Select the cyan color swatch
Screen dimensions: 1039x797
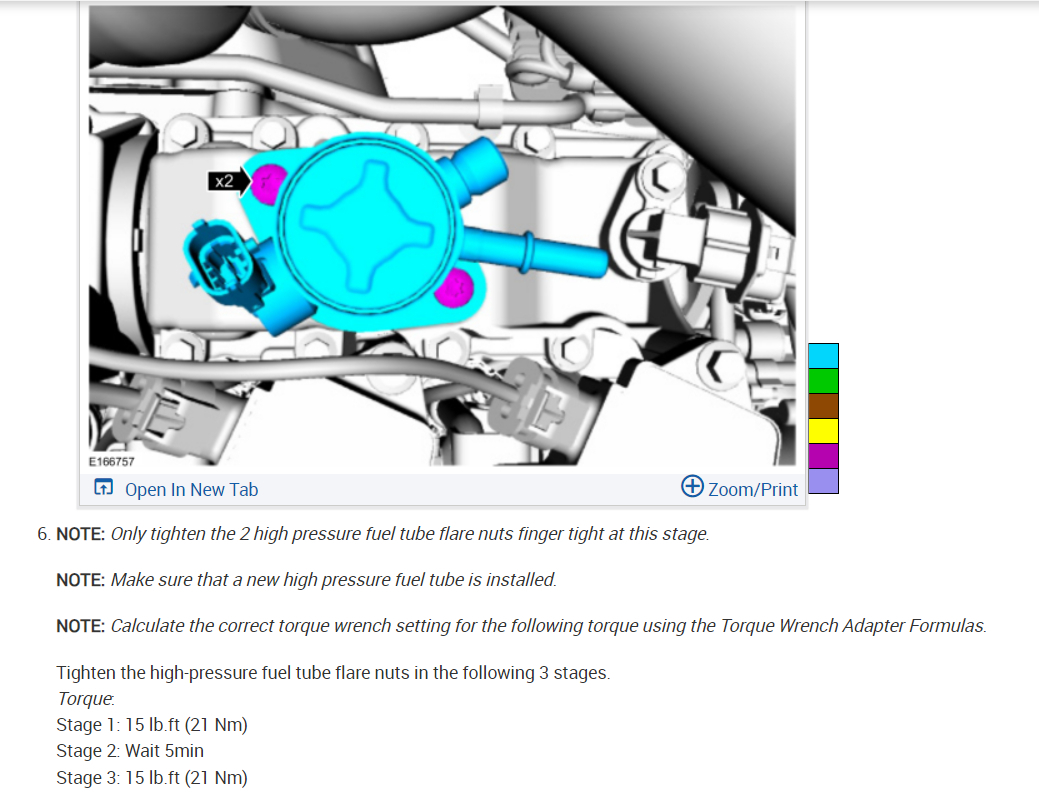pyautogui.click(x=824, y=356)
